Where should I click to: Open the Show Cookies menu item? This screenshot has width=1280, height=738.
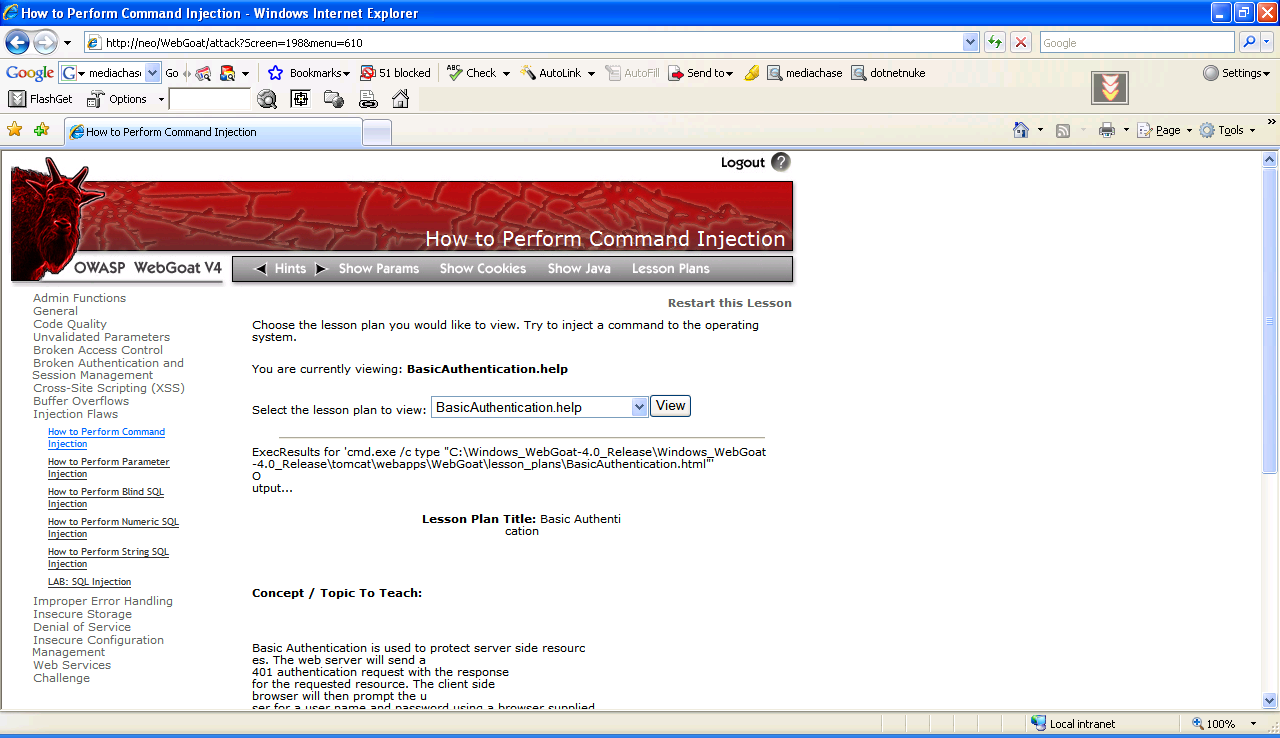click(483, 269)
